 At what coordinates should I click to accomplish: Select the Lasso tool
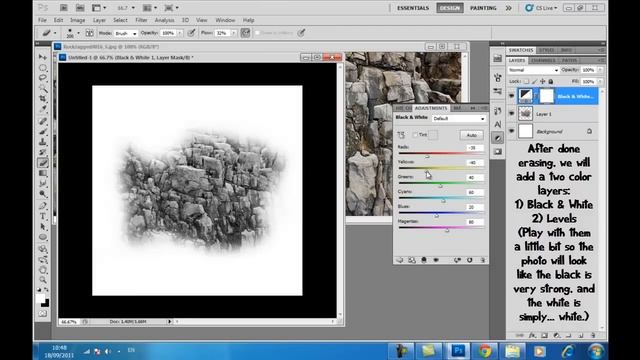click(43, 78)
